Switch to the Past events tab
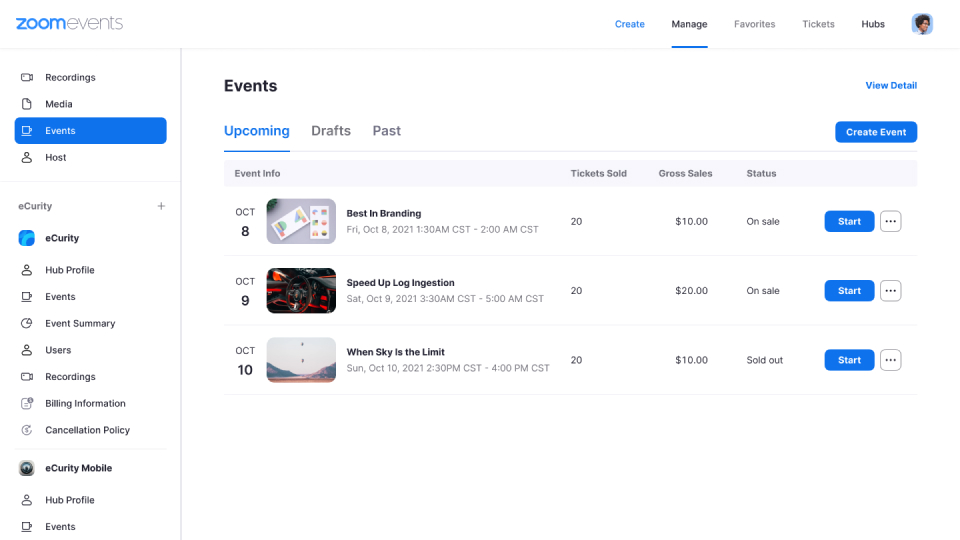Image resolution: width=960 pixels, height=540 pixels. coord(386,131)
